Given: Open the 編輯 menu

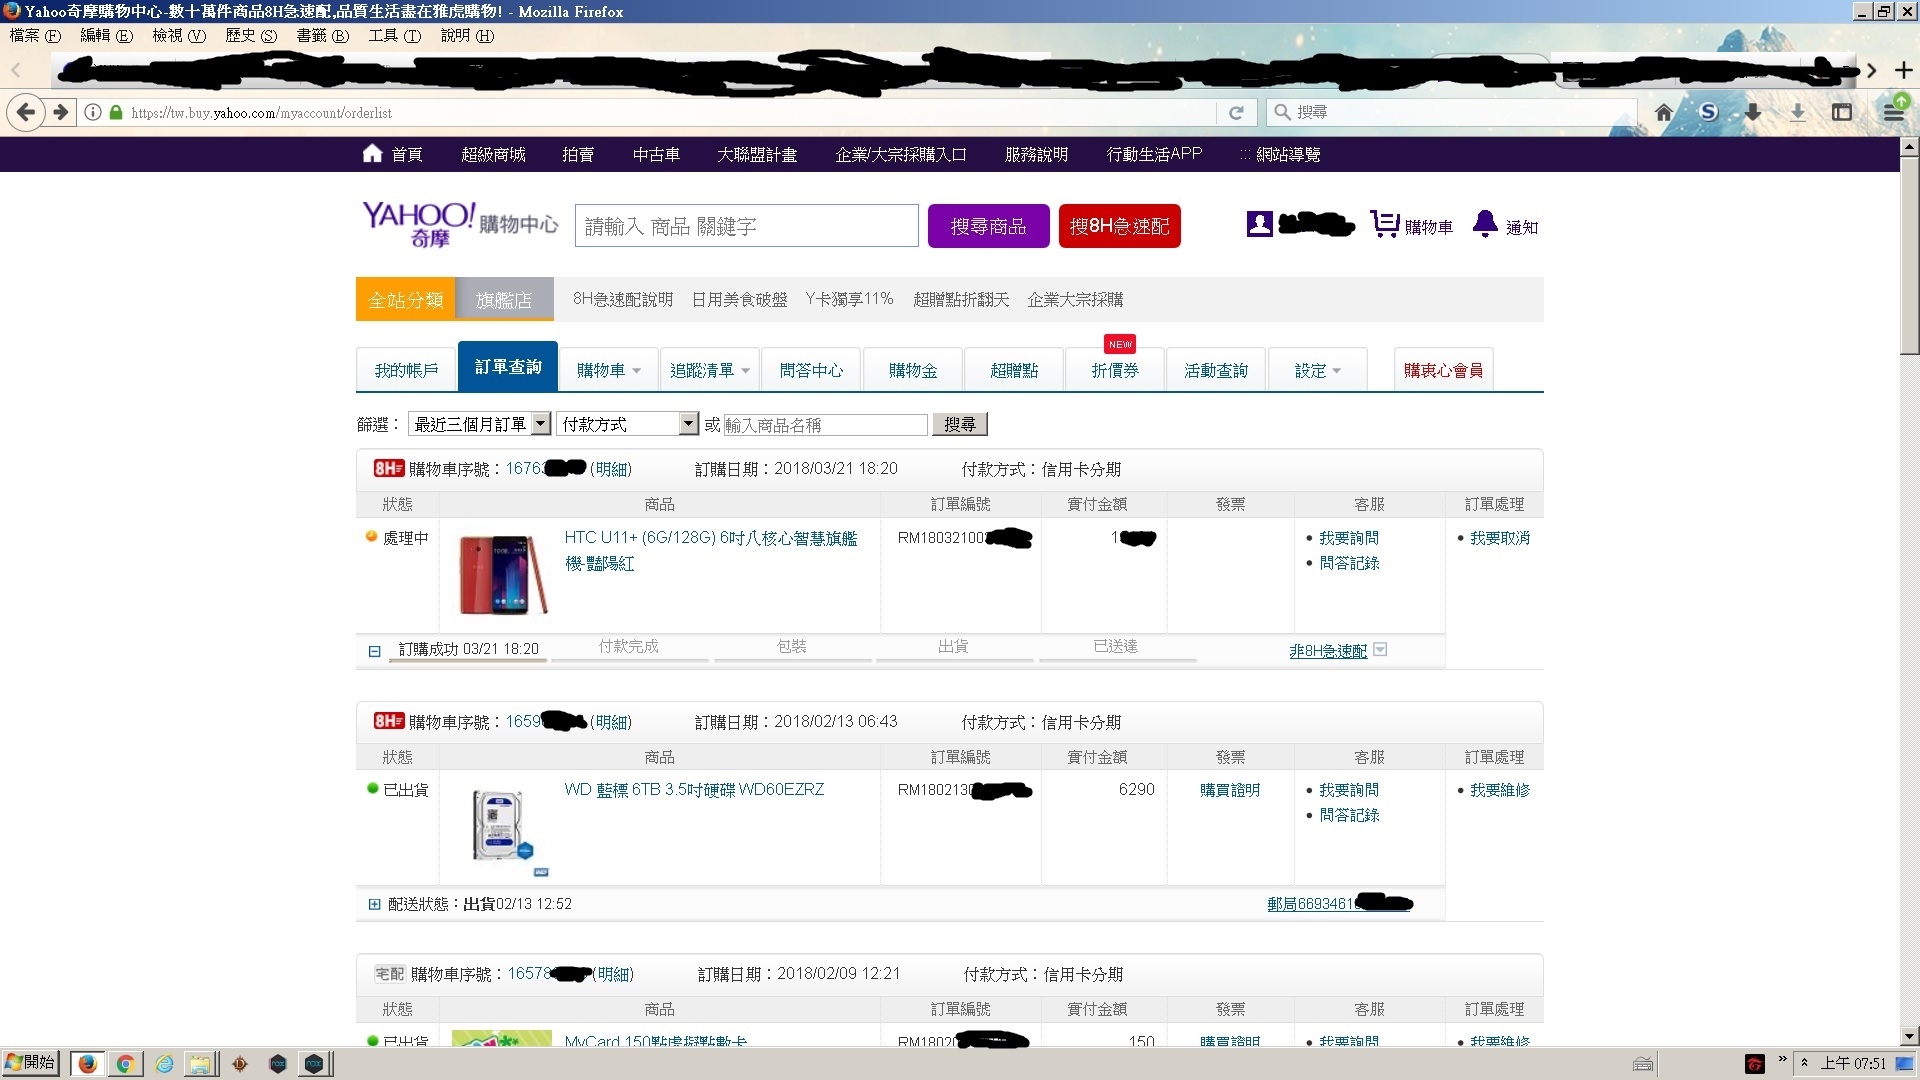Looking at the screenshot, I should (106, 35).
